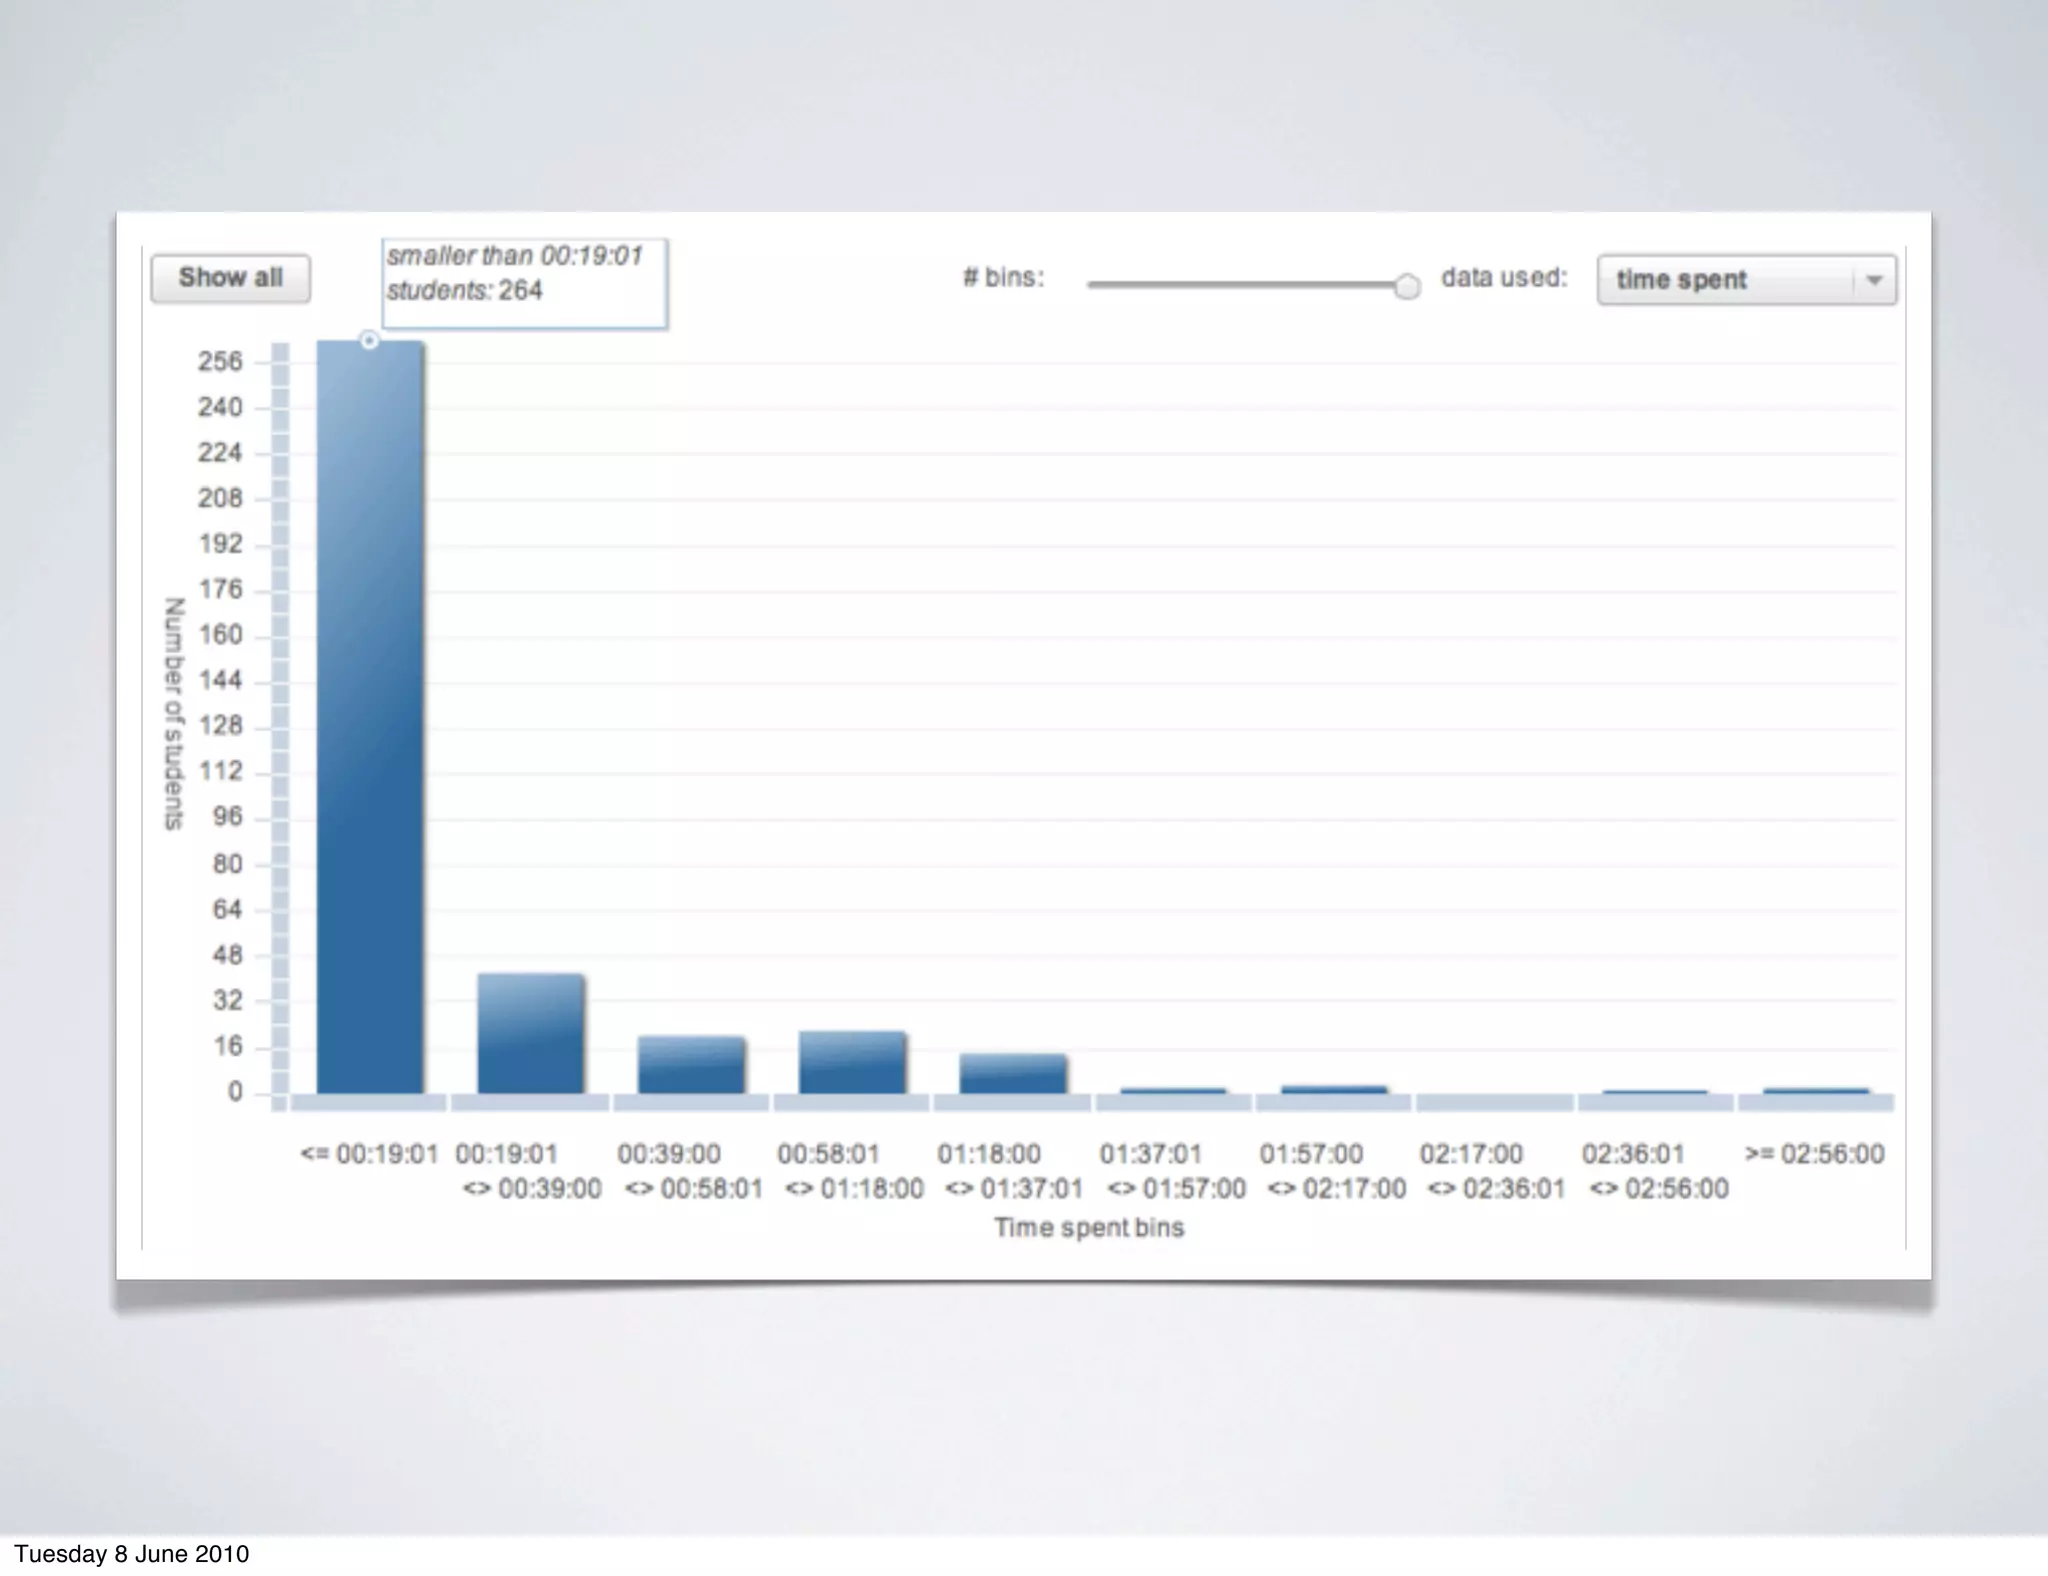This screenshot has width=2048, height=1576.
Task: Select the 00:19:01 to 00:39:00 bar
Action: (530, 1035)
